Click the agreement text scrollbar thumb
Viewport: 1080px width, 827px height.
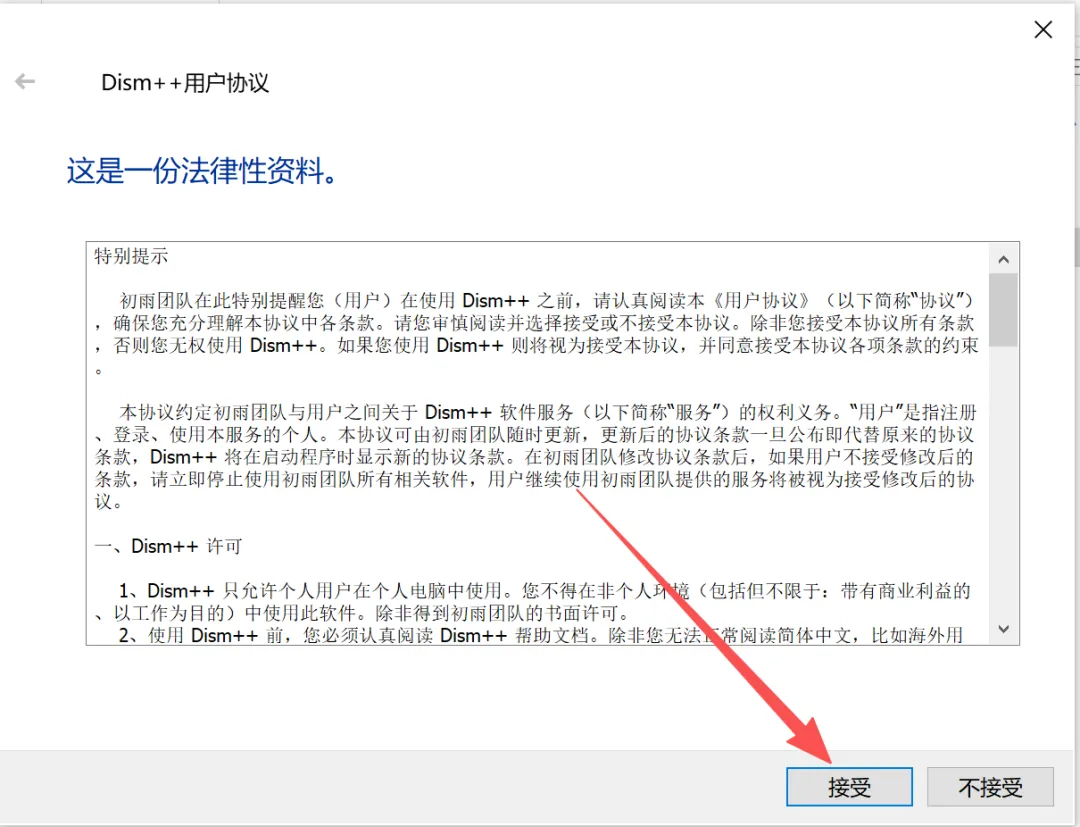click(1004, 310)
